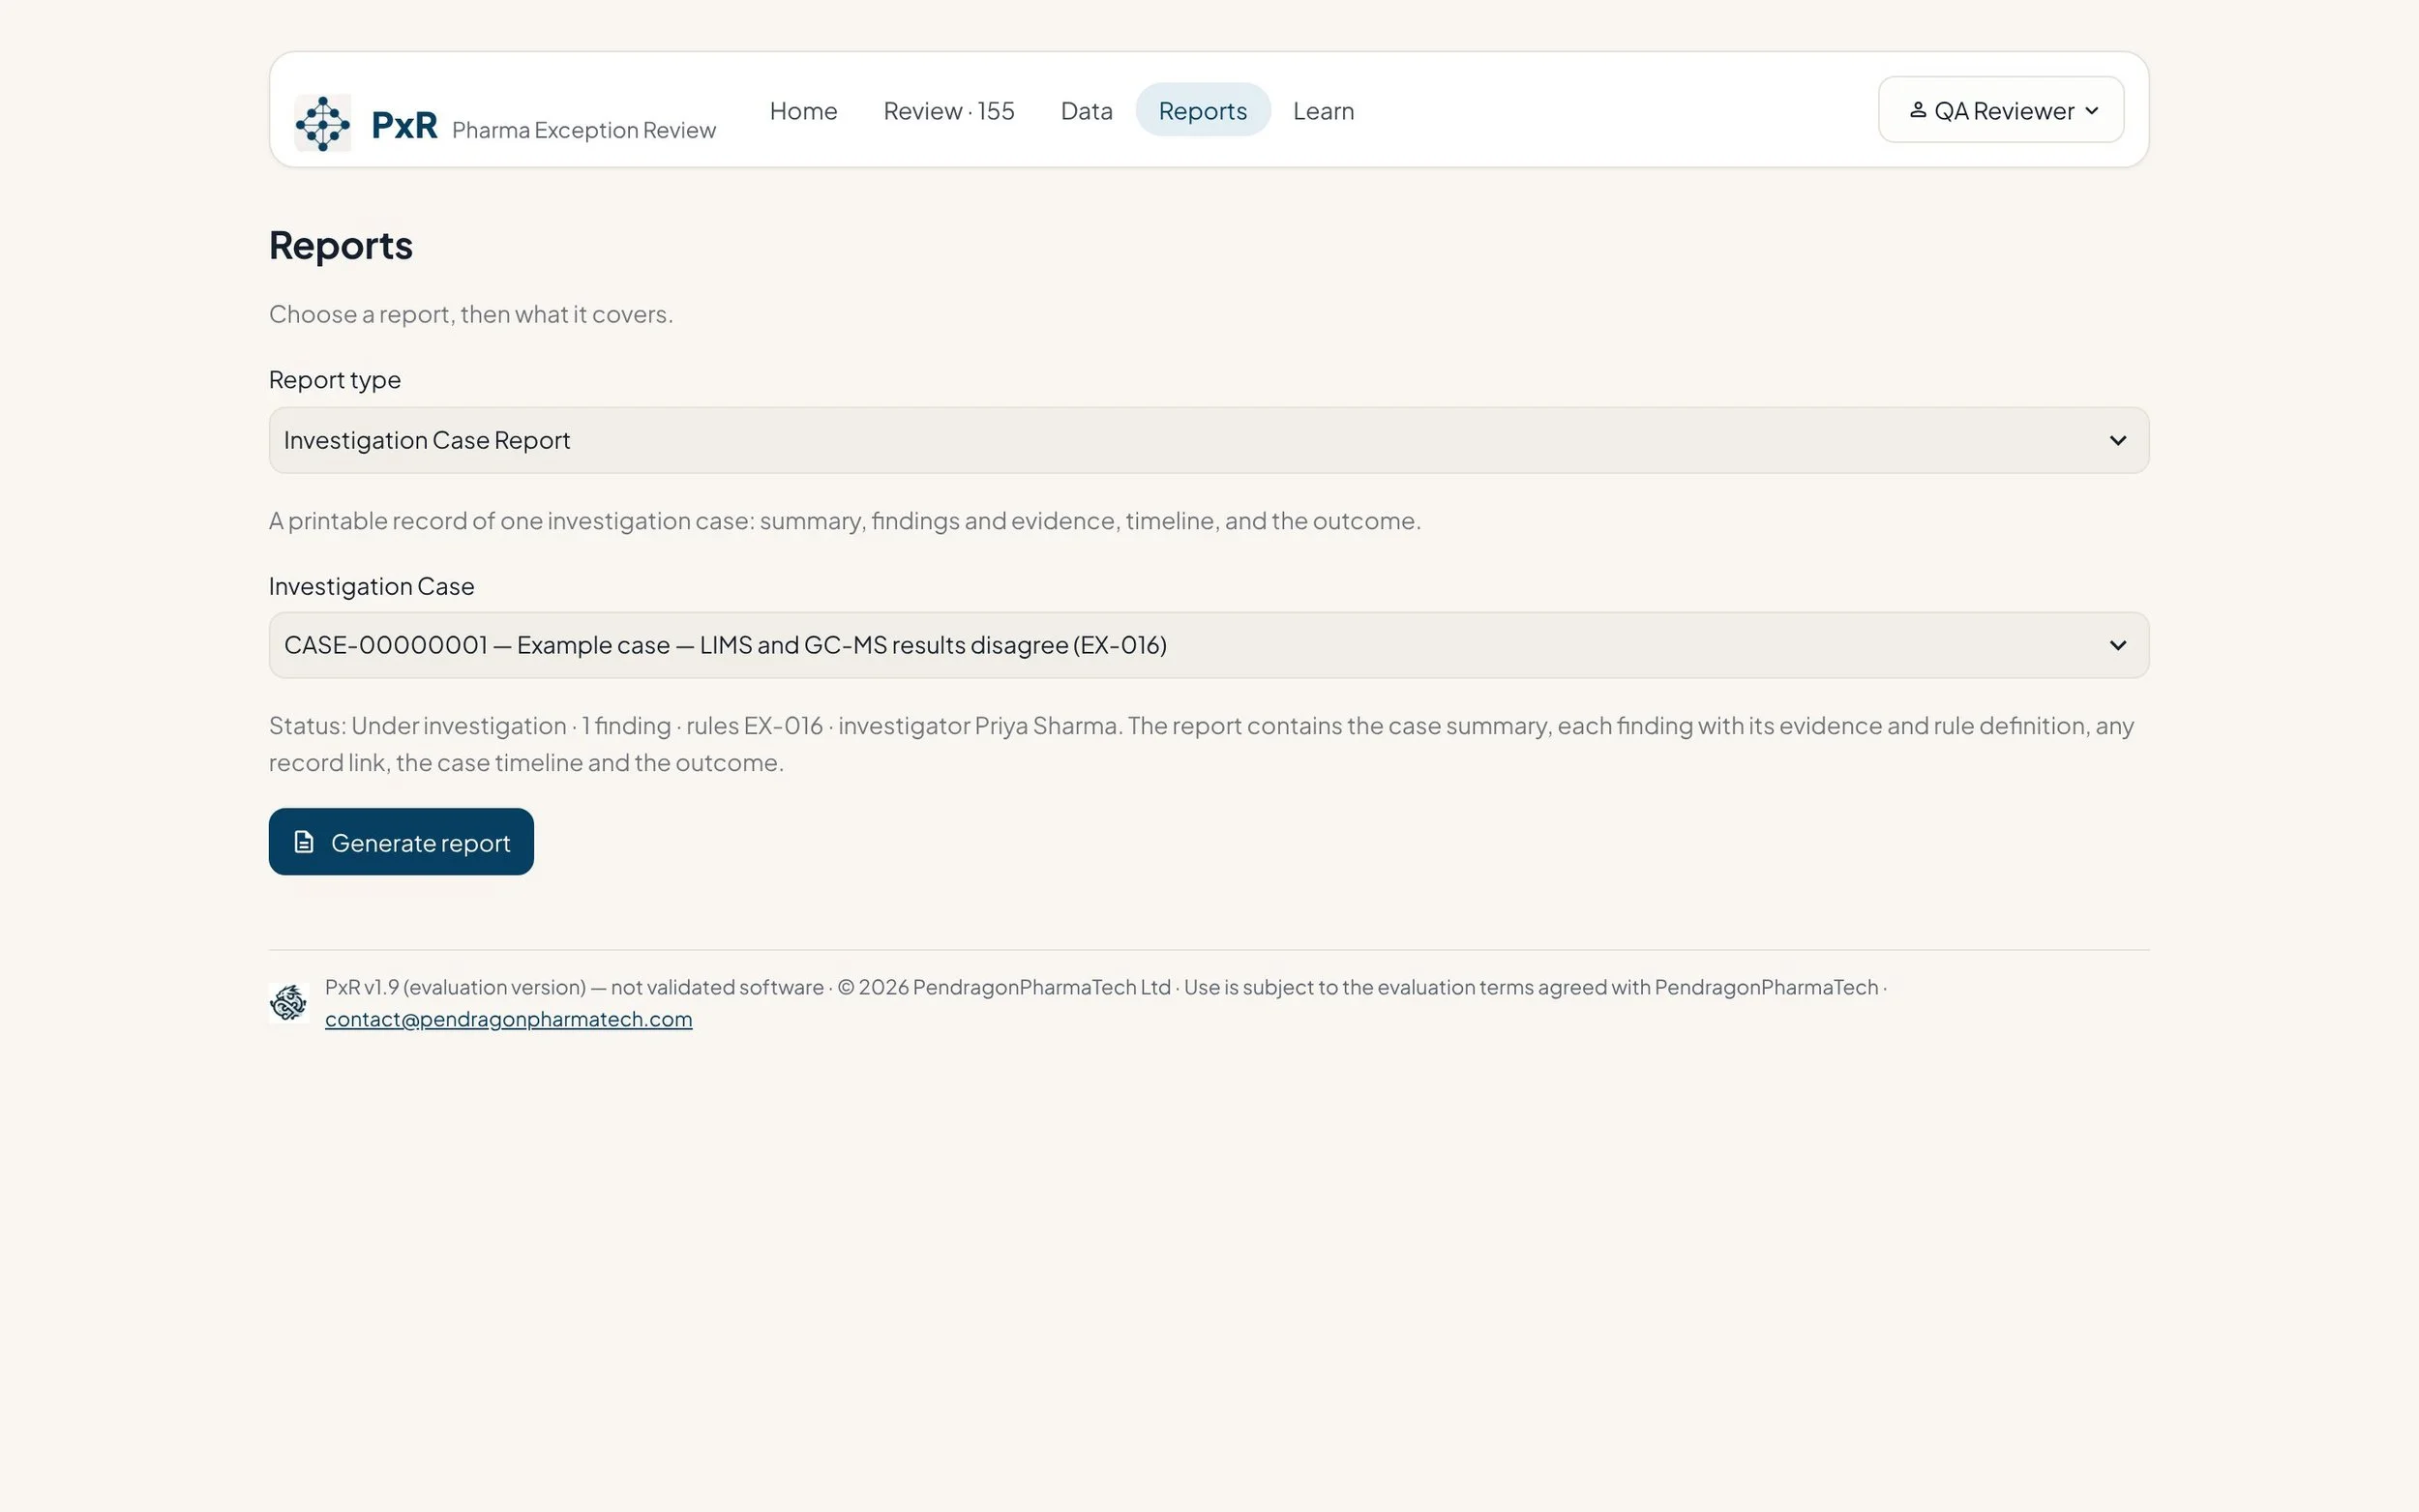Select the Reports tab
The image size is (2419, 1512).
click(x=1202, y=110)
